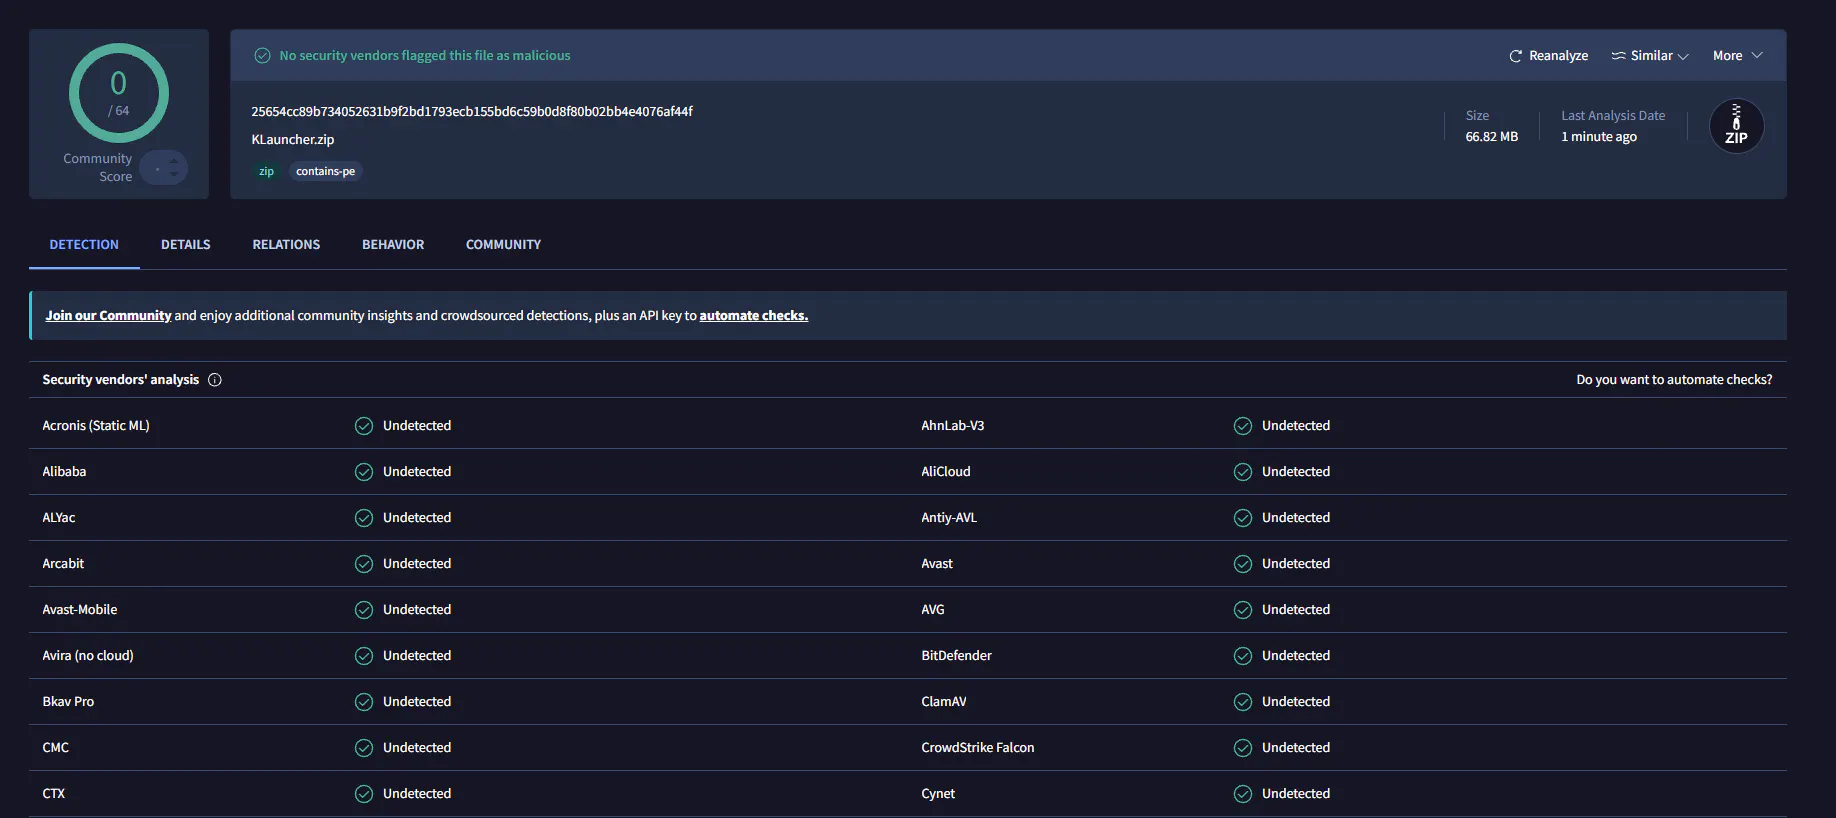Click the ZIP file type icon
This screenshot has height=818, width=1836.
[x=1736, y=126]
